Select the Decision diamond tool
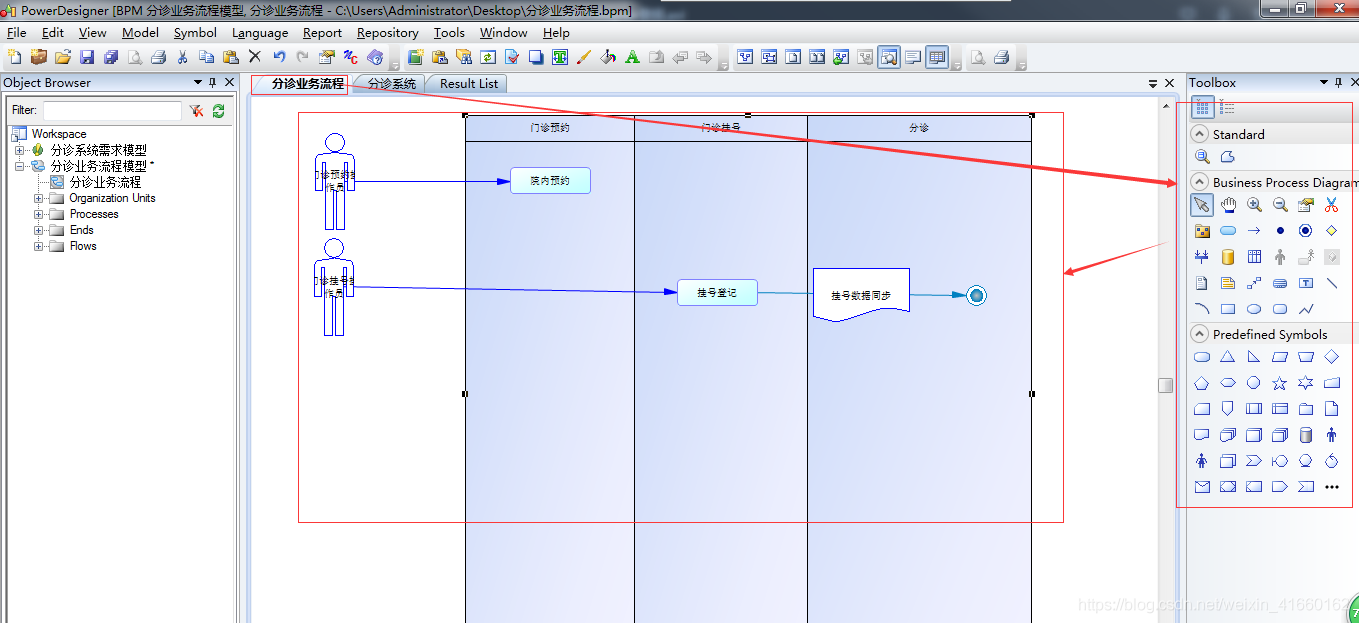1359x623 pixels. pyautogui.click(x=1331, y=231)
